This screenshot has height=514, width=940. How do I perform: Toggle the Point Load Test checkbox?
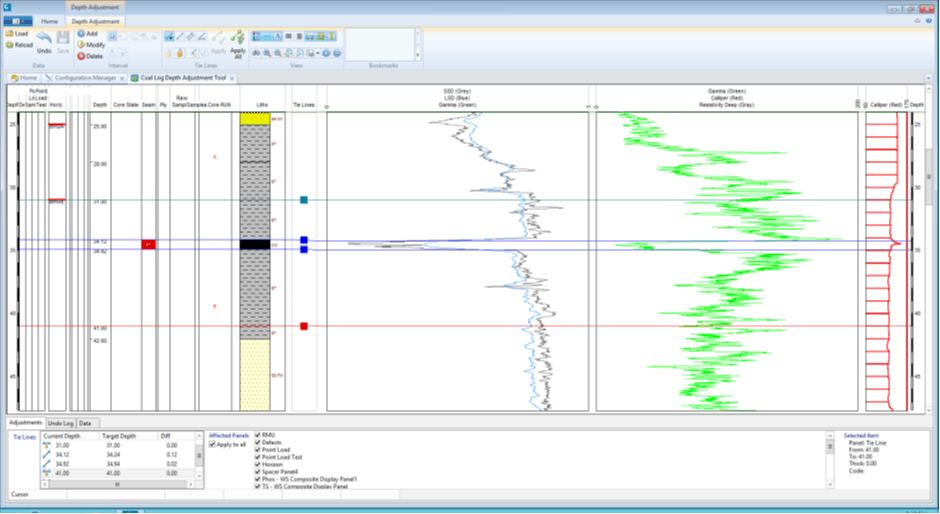pyautogui.click(x=258, y=457)
